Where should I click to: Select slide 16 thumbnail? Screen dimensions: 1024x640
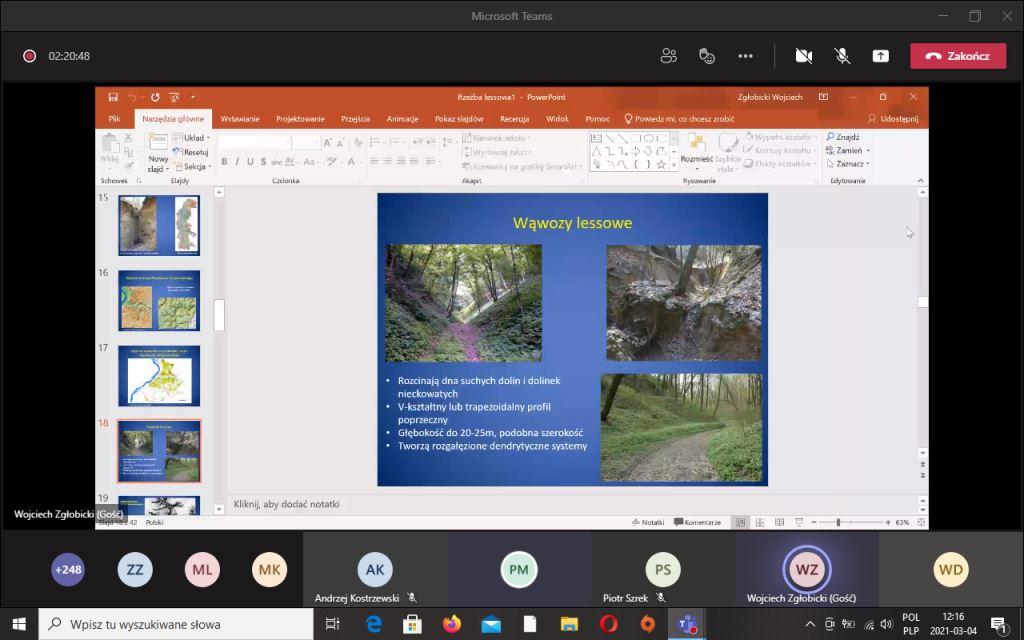coord(159,300)
